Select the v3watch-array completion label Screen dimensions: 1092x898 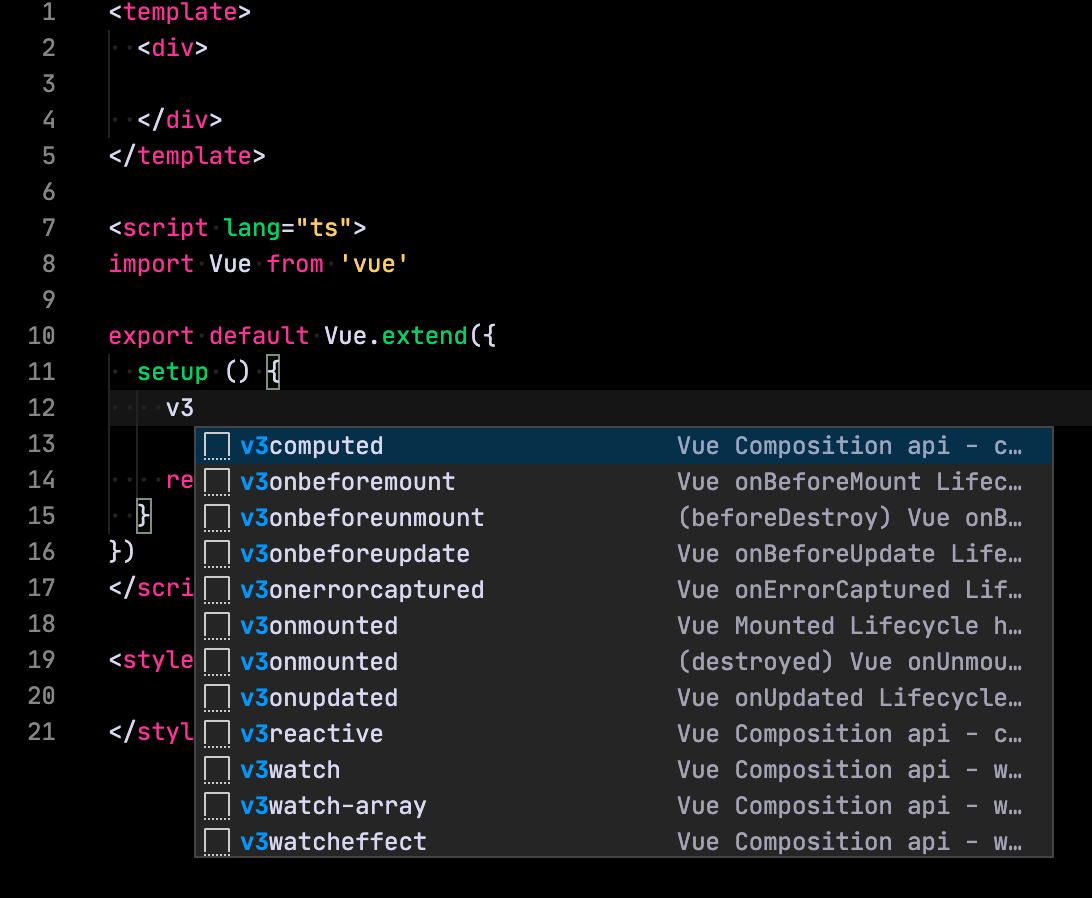(x=334, y=806)
